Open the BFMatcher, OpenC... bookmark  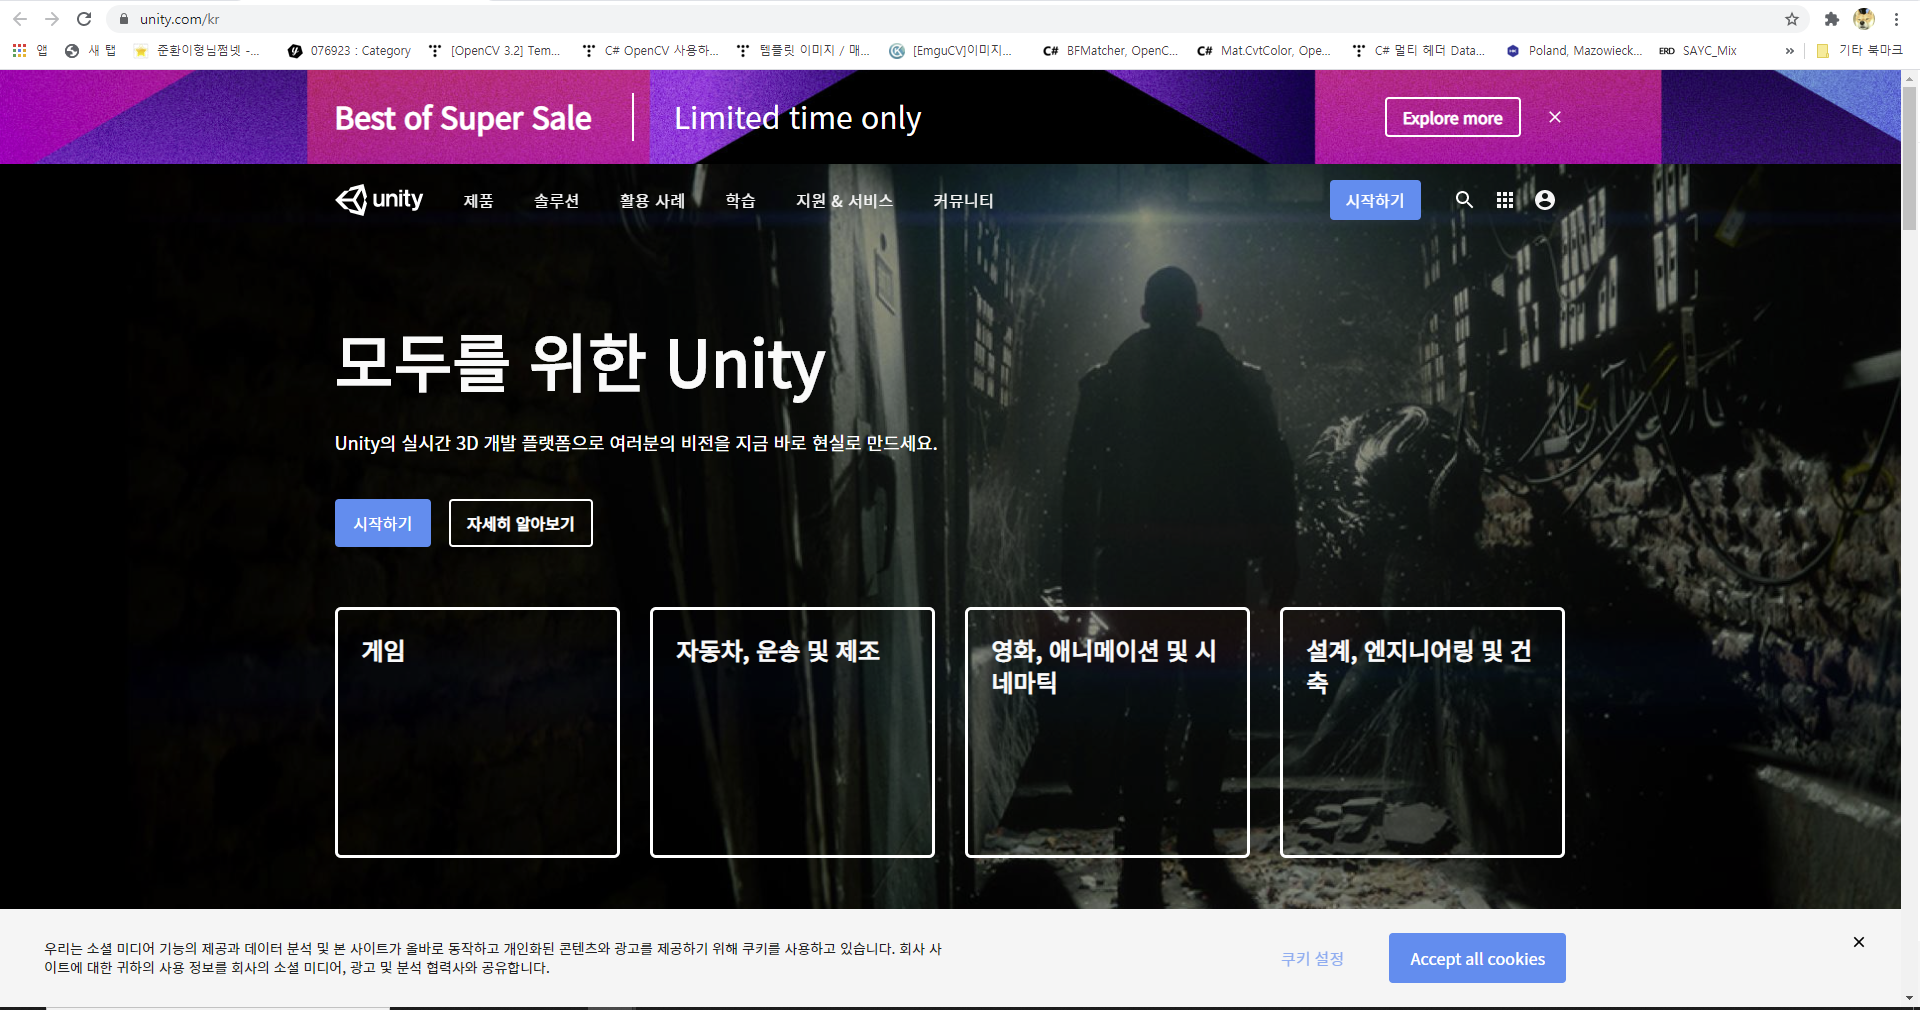click(1110, 50)
